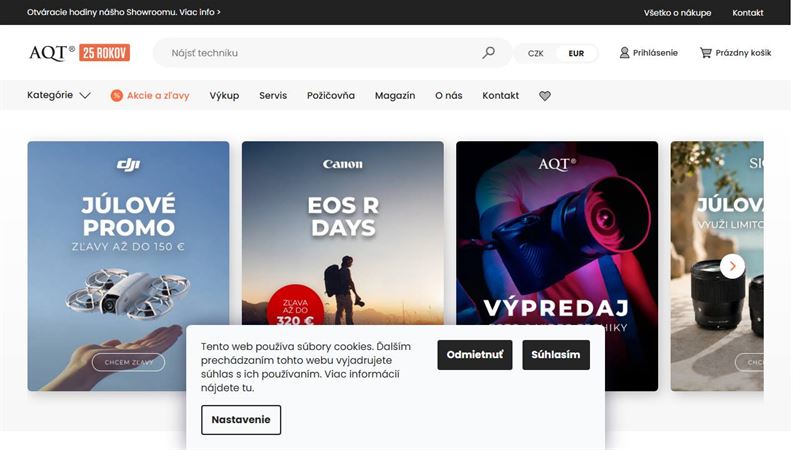The width and height of the screenshot is (800, 450).
Task: Click the AQT logo
Action: [x=52, y=53]
